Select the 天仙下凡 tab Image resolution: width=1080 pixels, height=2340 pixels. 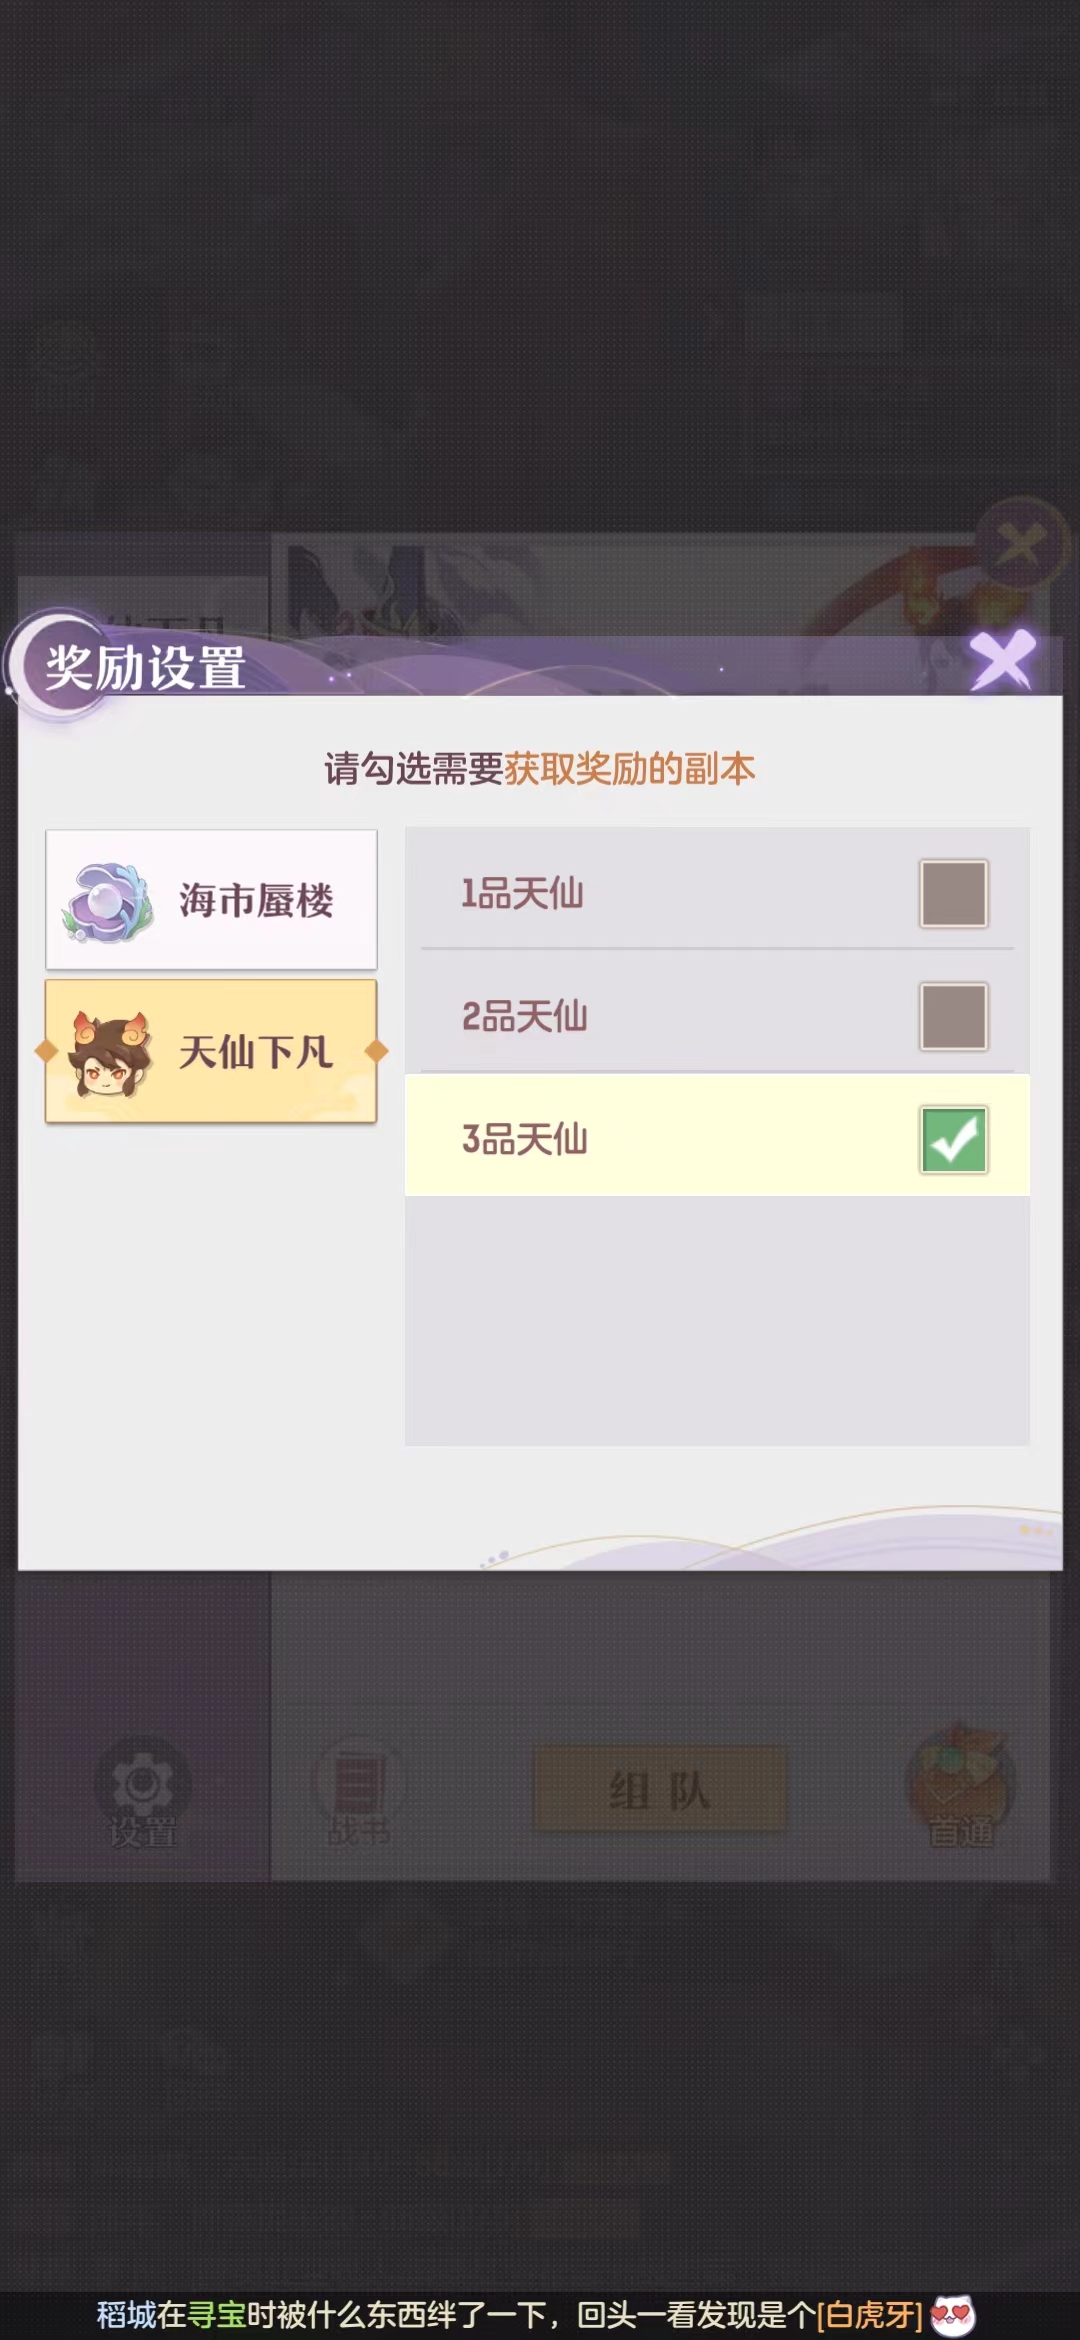tap(211, 1051)
